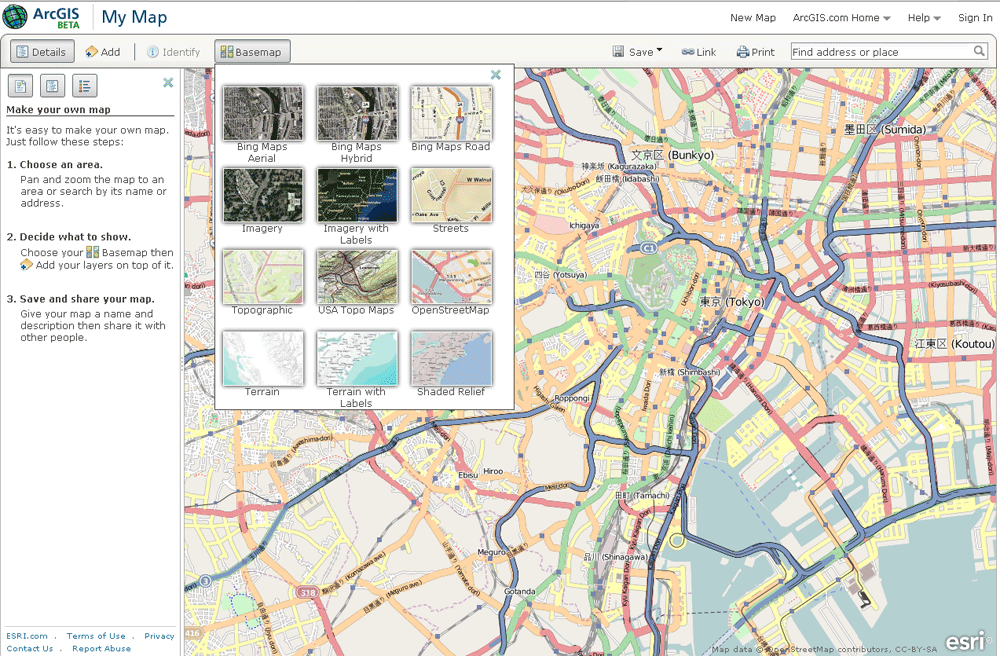Click the Details tab

40,51
